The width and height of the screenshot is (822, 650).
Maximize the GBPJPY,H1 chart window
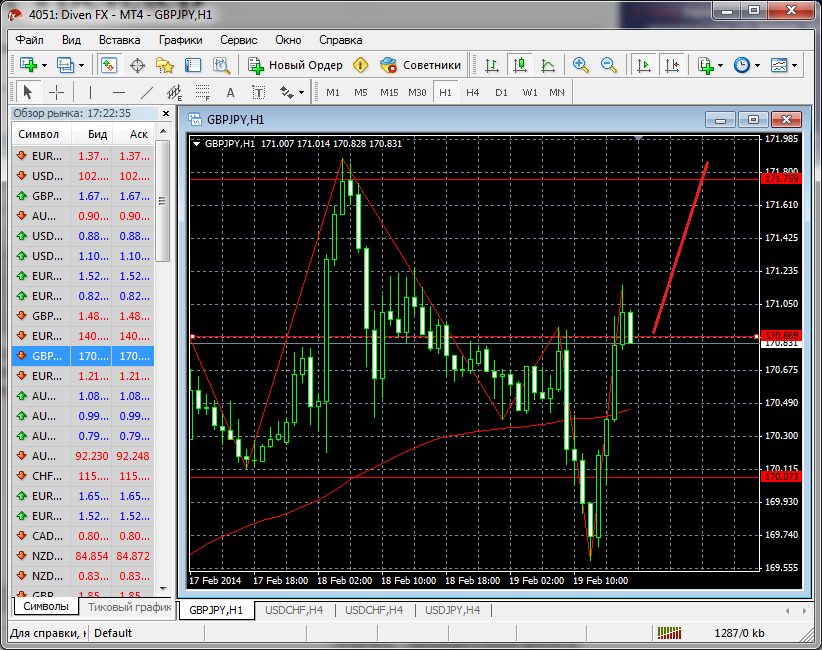tap(753, 120)
